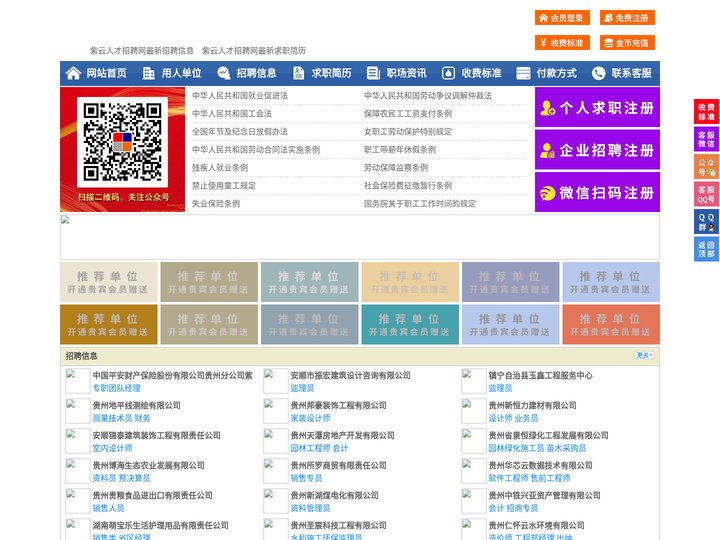Viewport: 720px width, 540px height.
Task: Click the dark blue QQ群 sidebar icon
Action: click(x=706, y=222)
